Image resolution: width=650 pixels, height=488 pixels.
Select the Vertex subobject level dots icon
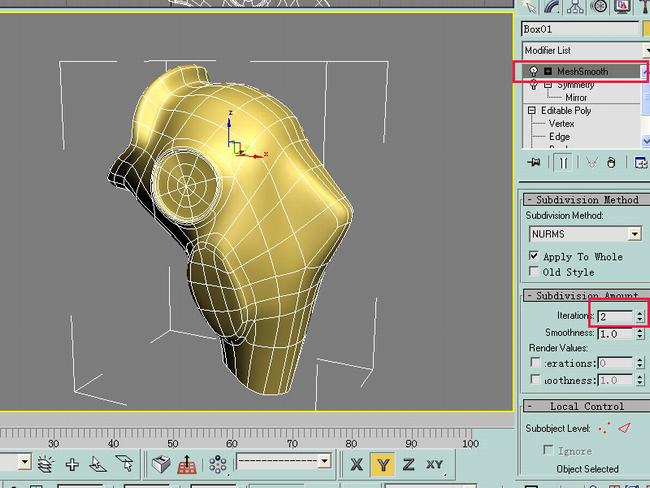(x=604, y=428)
